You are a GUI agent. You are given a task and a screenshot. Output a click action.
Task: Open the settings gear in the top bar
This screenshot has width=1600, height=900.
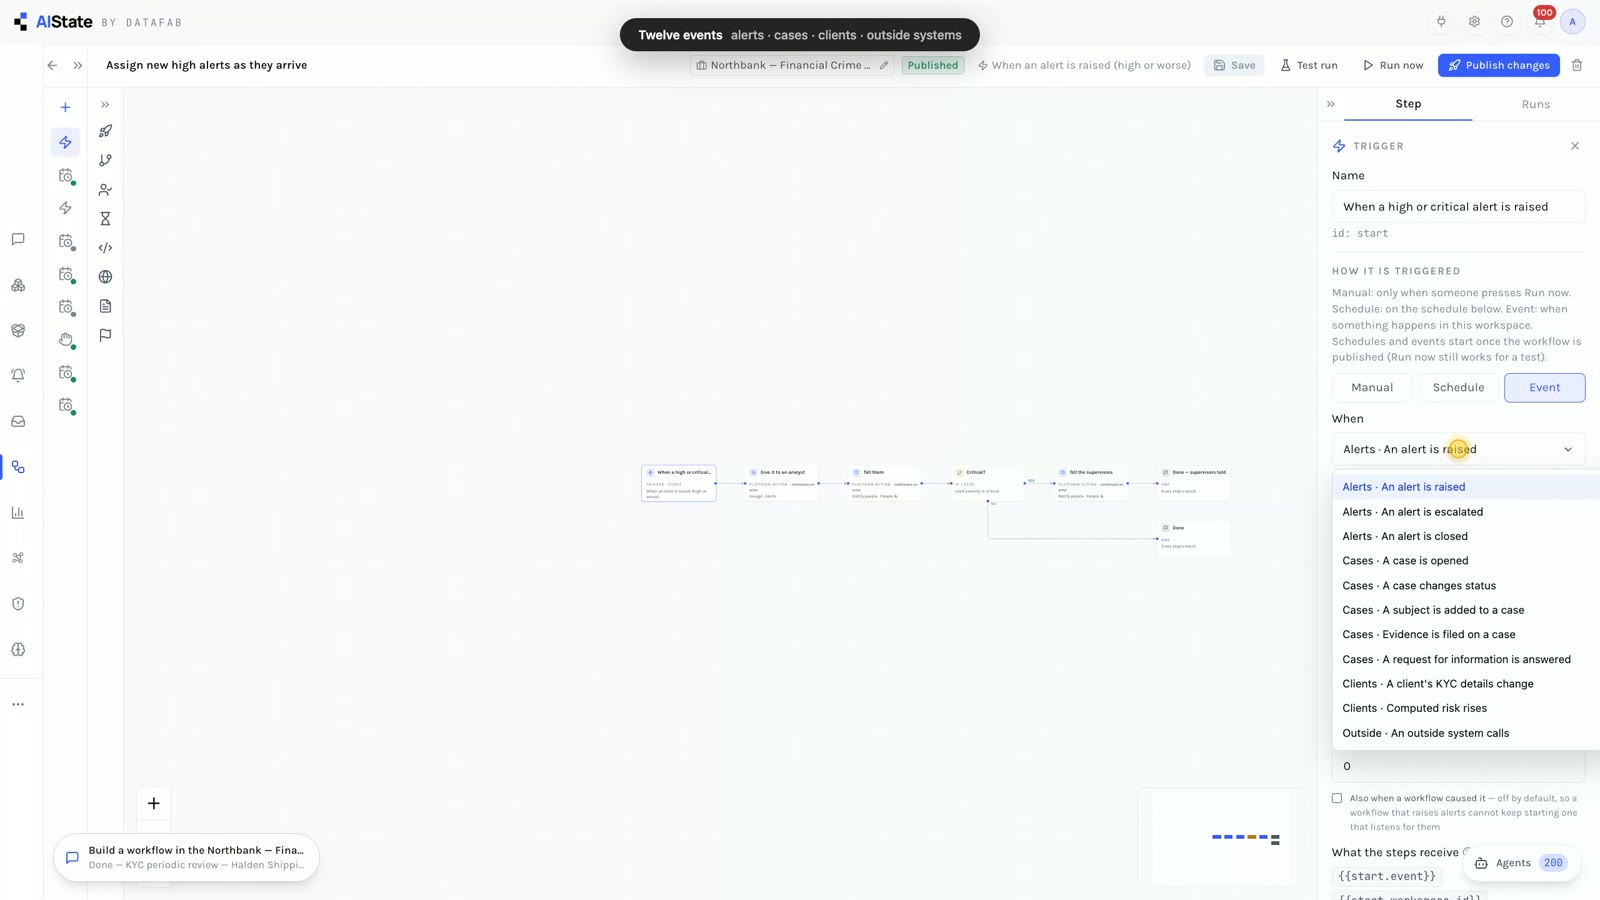tap(1474, 22)
